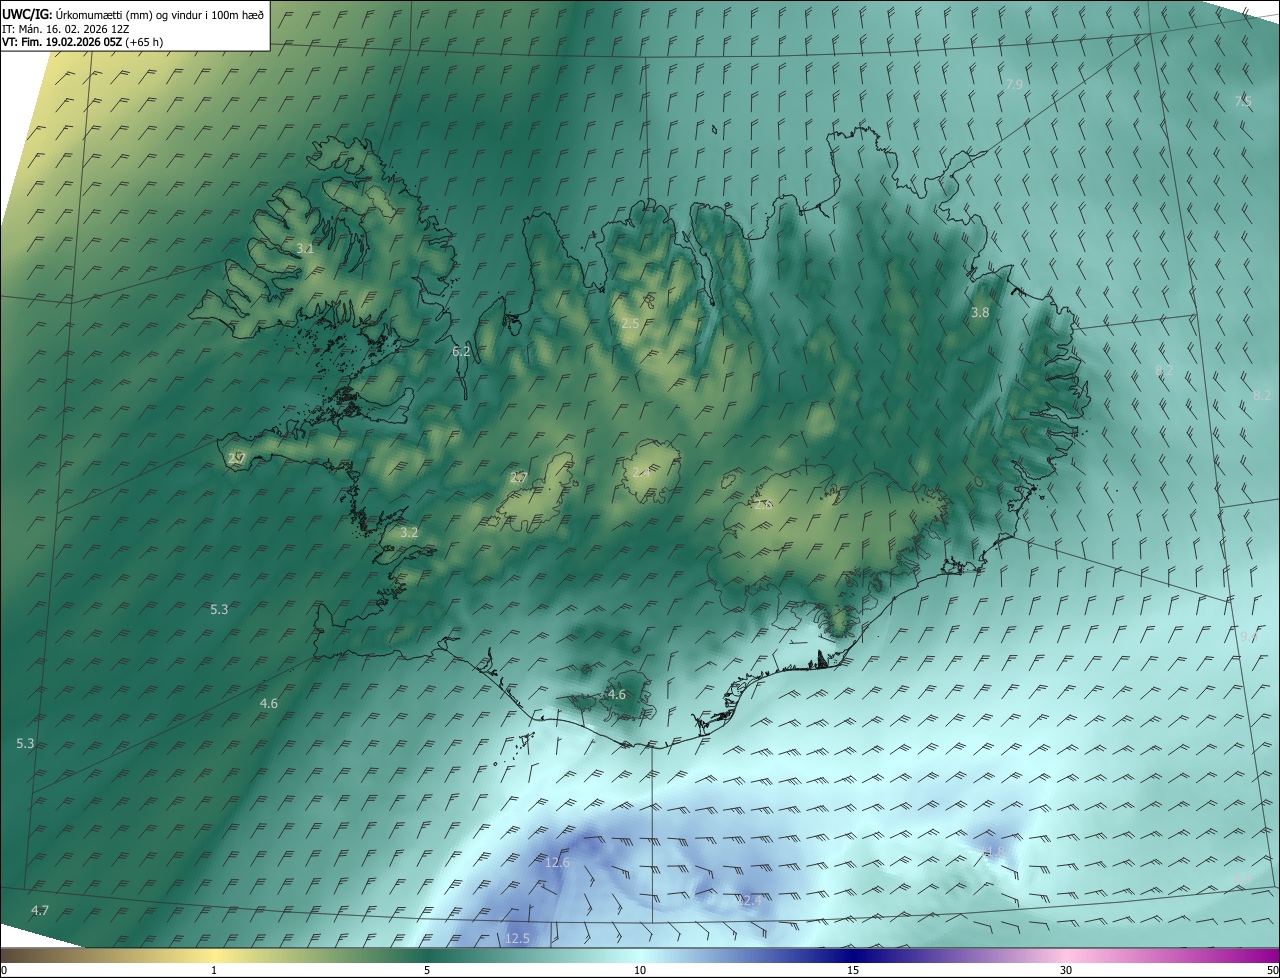The width and height of the screenshot is (1280, 978).
Task: Click the 2.6 value on Vatnajökull glacier
Action: click(x=763, y=505)
